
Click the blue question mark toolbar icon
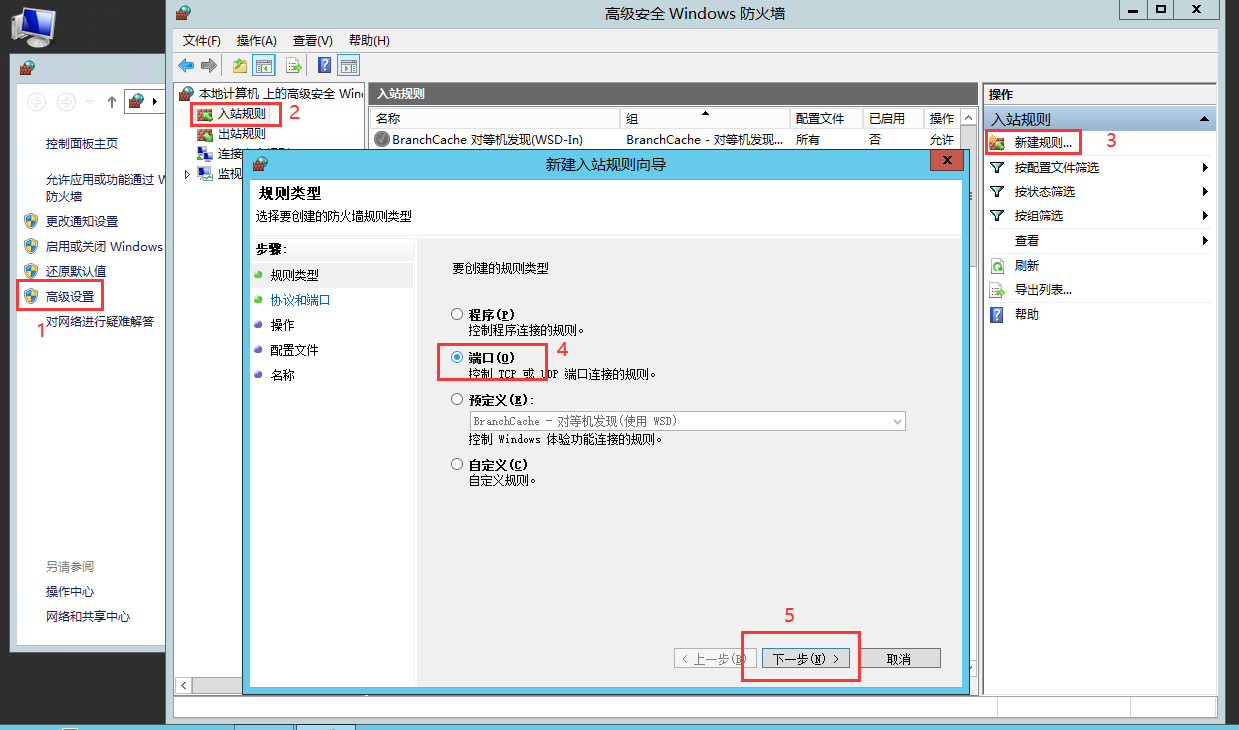coord(325,66)
